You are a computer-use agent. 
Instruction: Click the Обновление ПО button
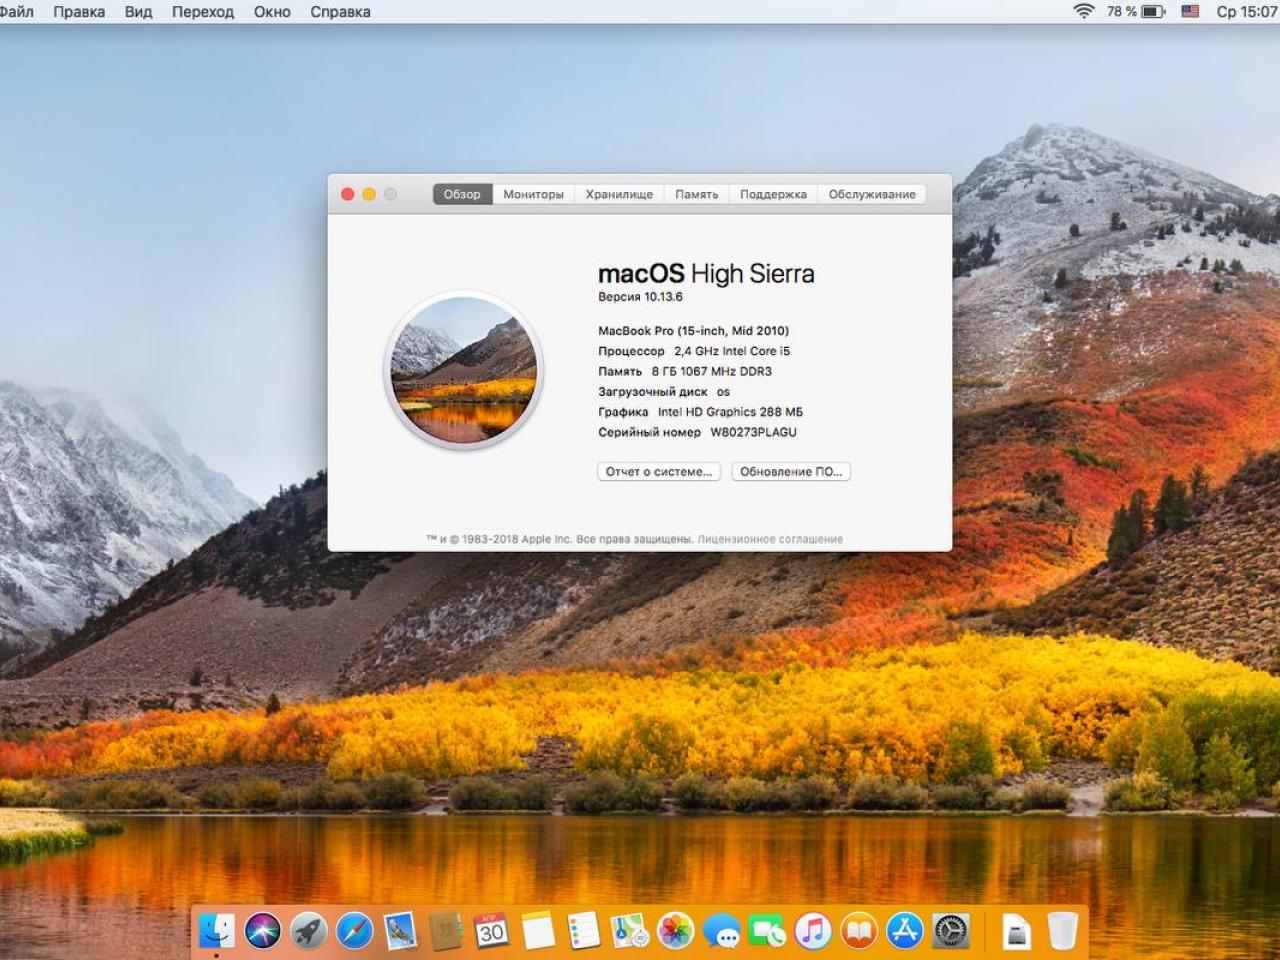pos(791,471)
